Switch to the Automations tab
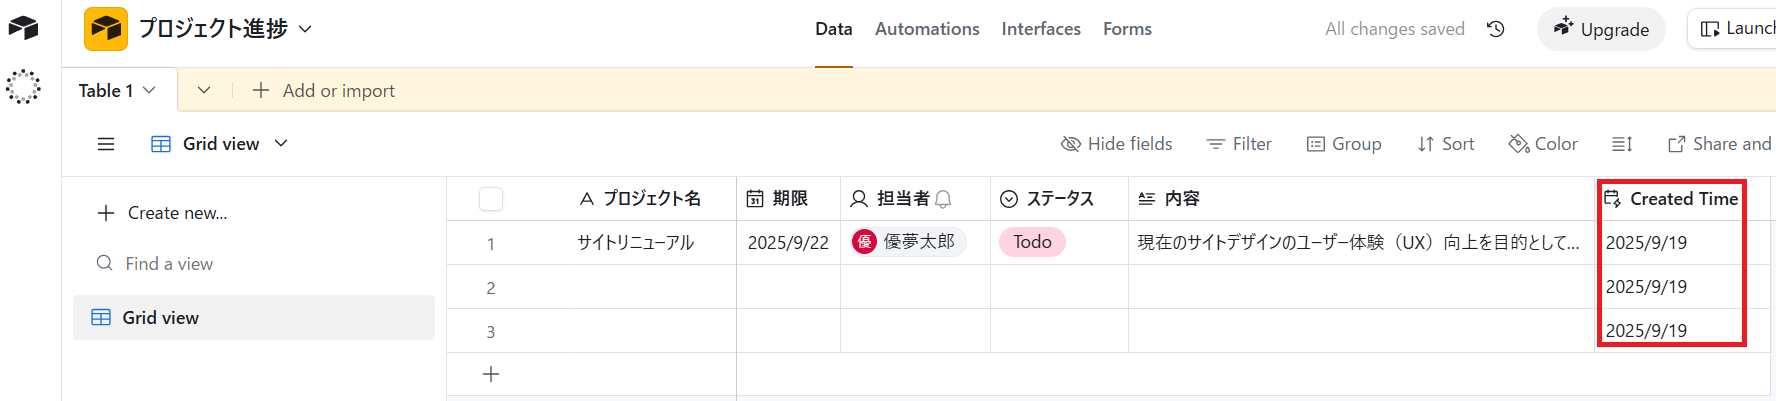 (927, 29)
